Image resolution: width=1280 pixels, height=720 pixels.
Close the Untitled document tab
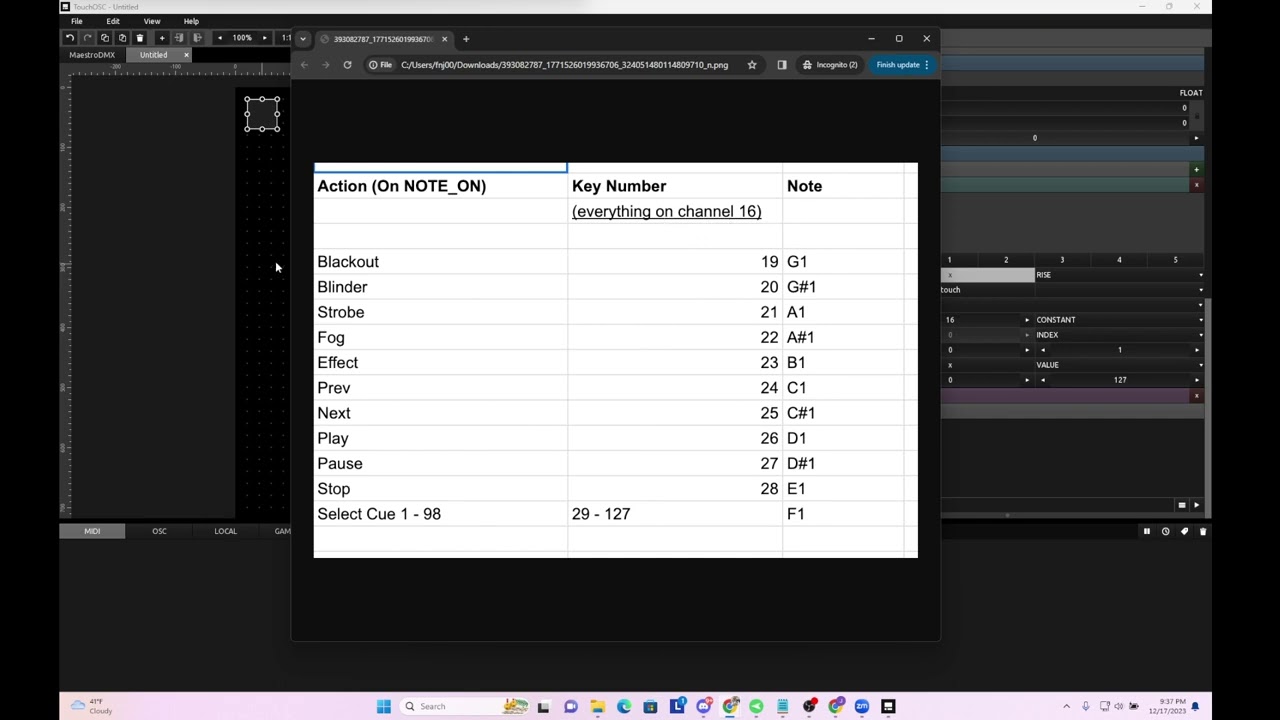click(186, 55)
